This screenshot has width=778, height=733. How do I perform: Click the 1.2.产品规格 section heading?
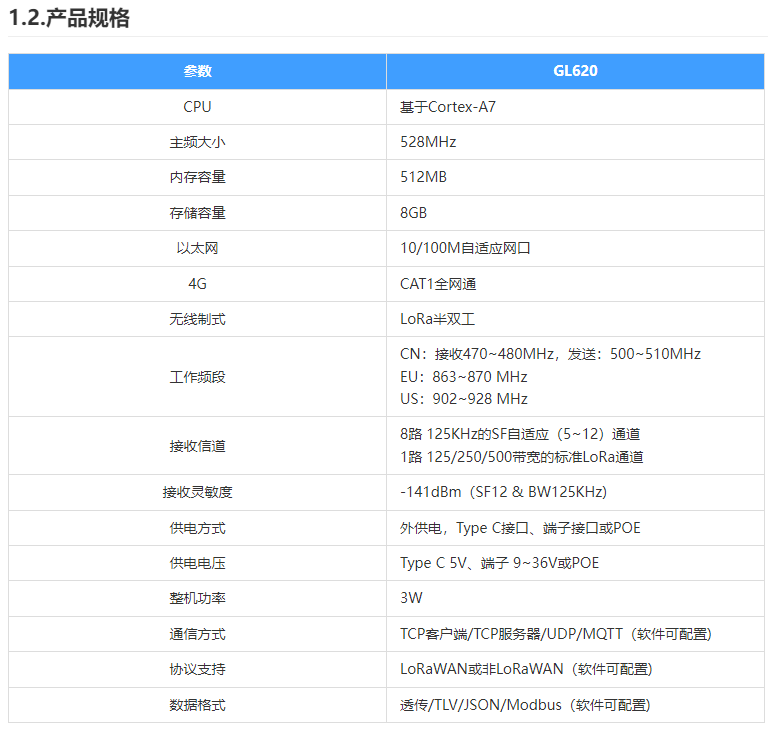69,18
